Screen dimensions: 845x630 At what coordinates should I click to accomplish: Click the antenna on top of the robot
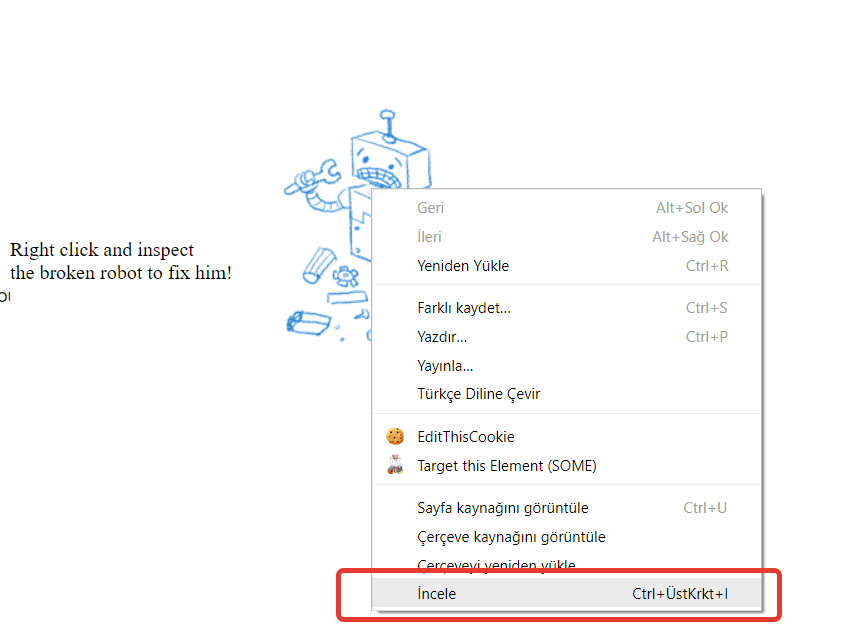coord(388,121)
